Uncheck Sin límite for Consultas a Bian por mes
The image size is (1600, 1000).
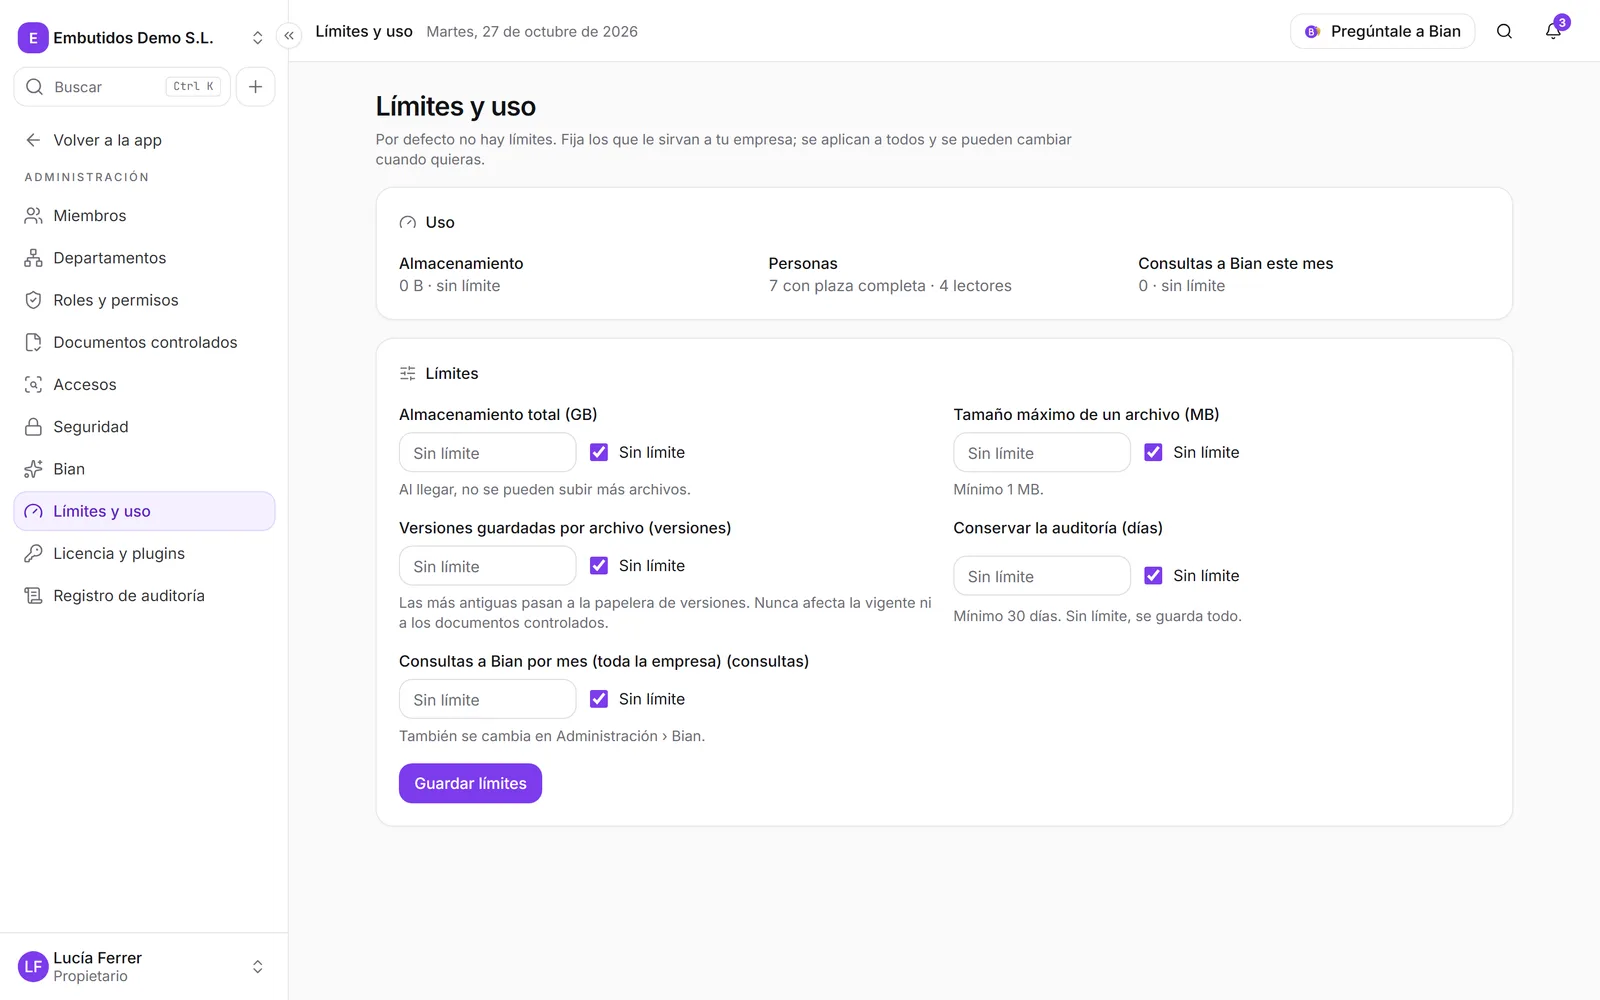pyautogui.click(x=599, y=699)
